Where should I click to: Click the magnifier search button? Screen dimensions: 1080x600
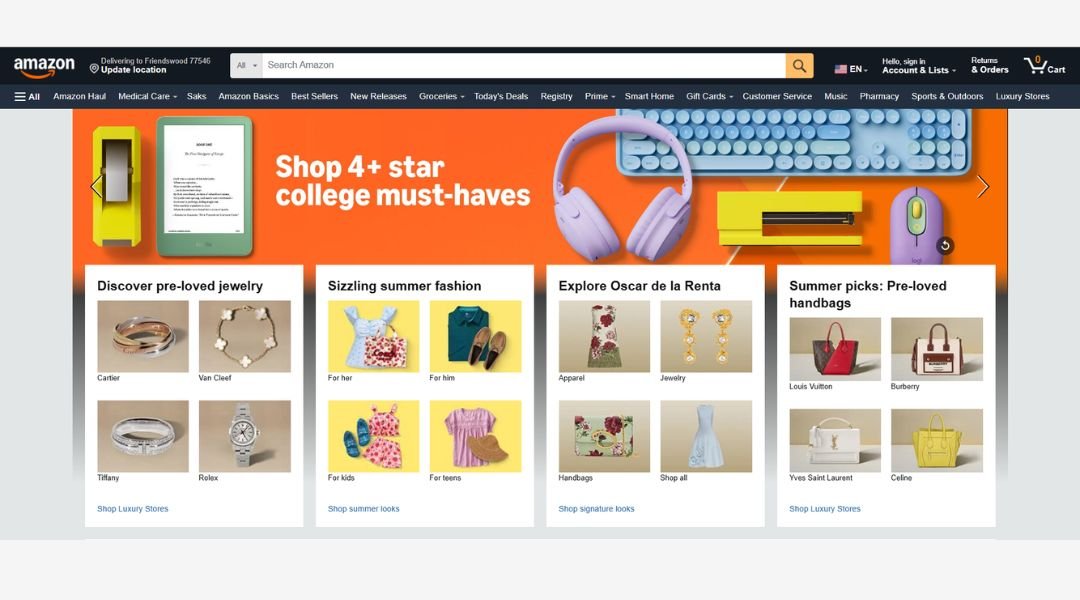click(799, 65)
